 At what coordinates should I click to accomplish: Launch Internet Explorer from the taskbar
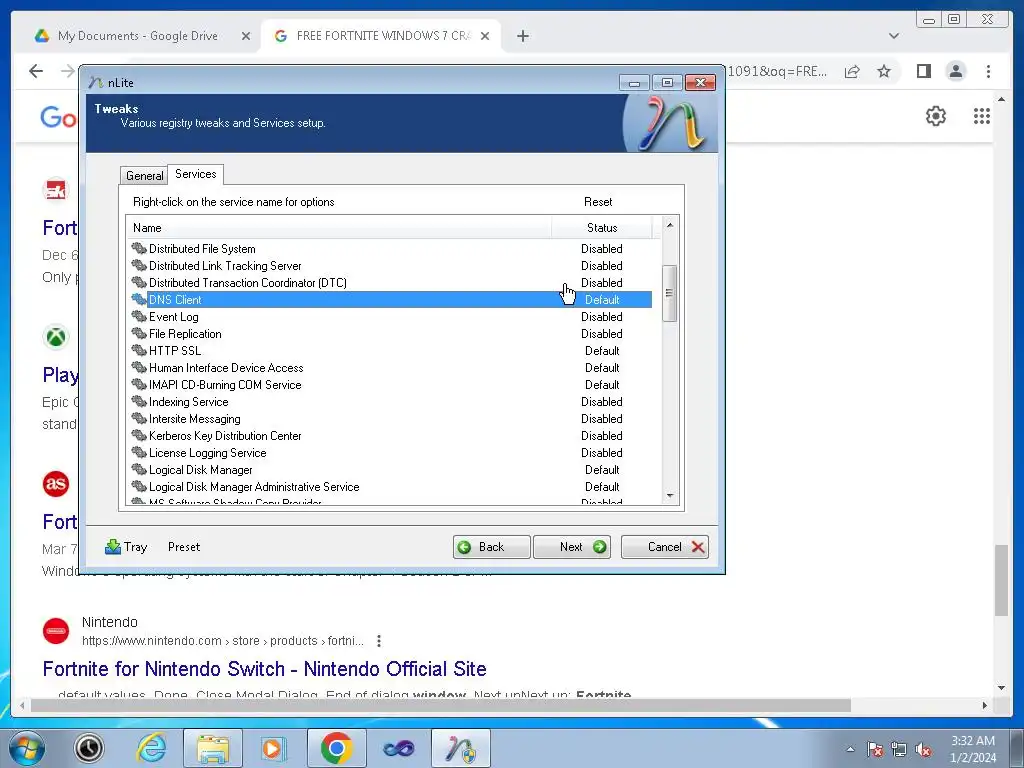point(152,748)
